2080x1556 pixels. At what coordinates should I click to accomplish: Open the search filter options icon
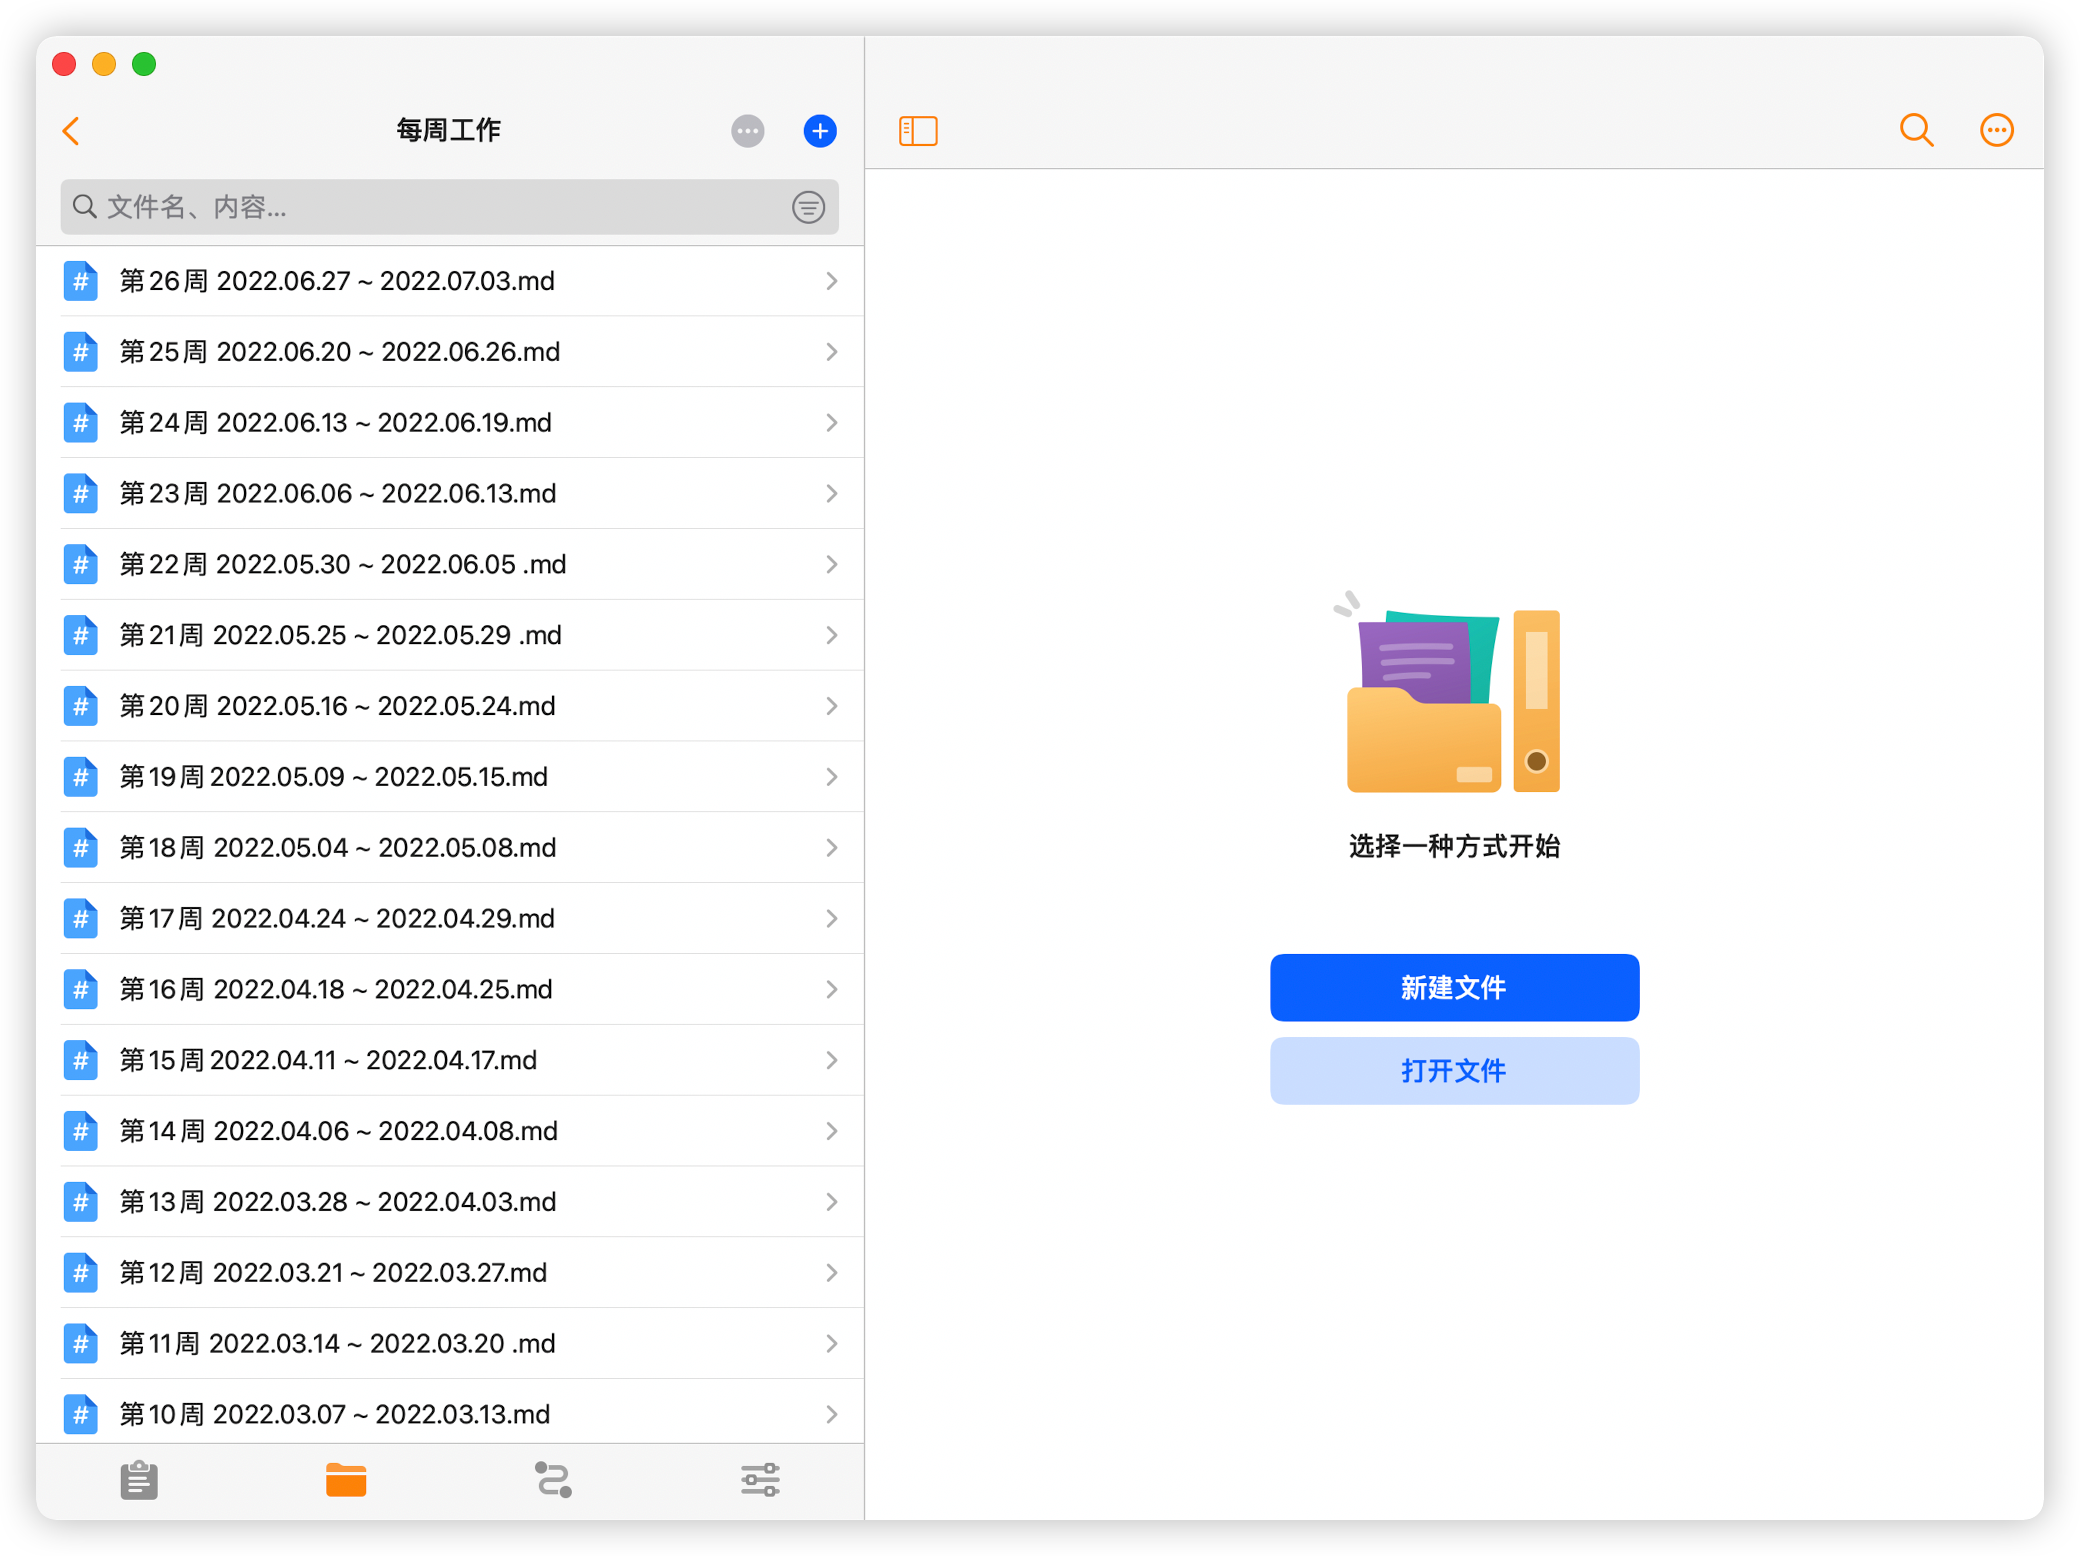[x=808, y=207]
